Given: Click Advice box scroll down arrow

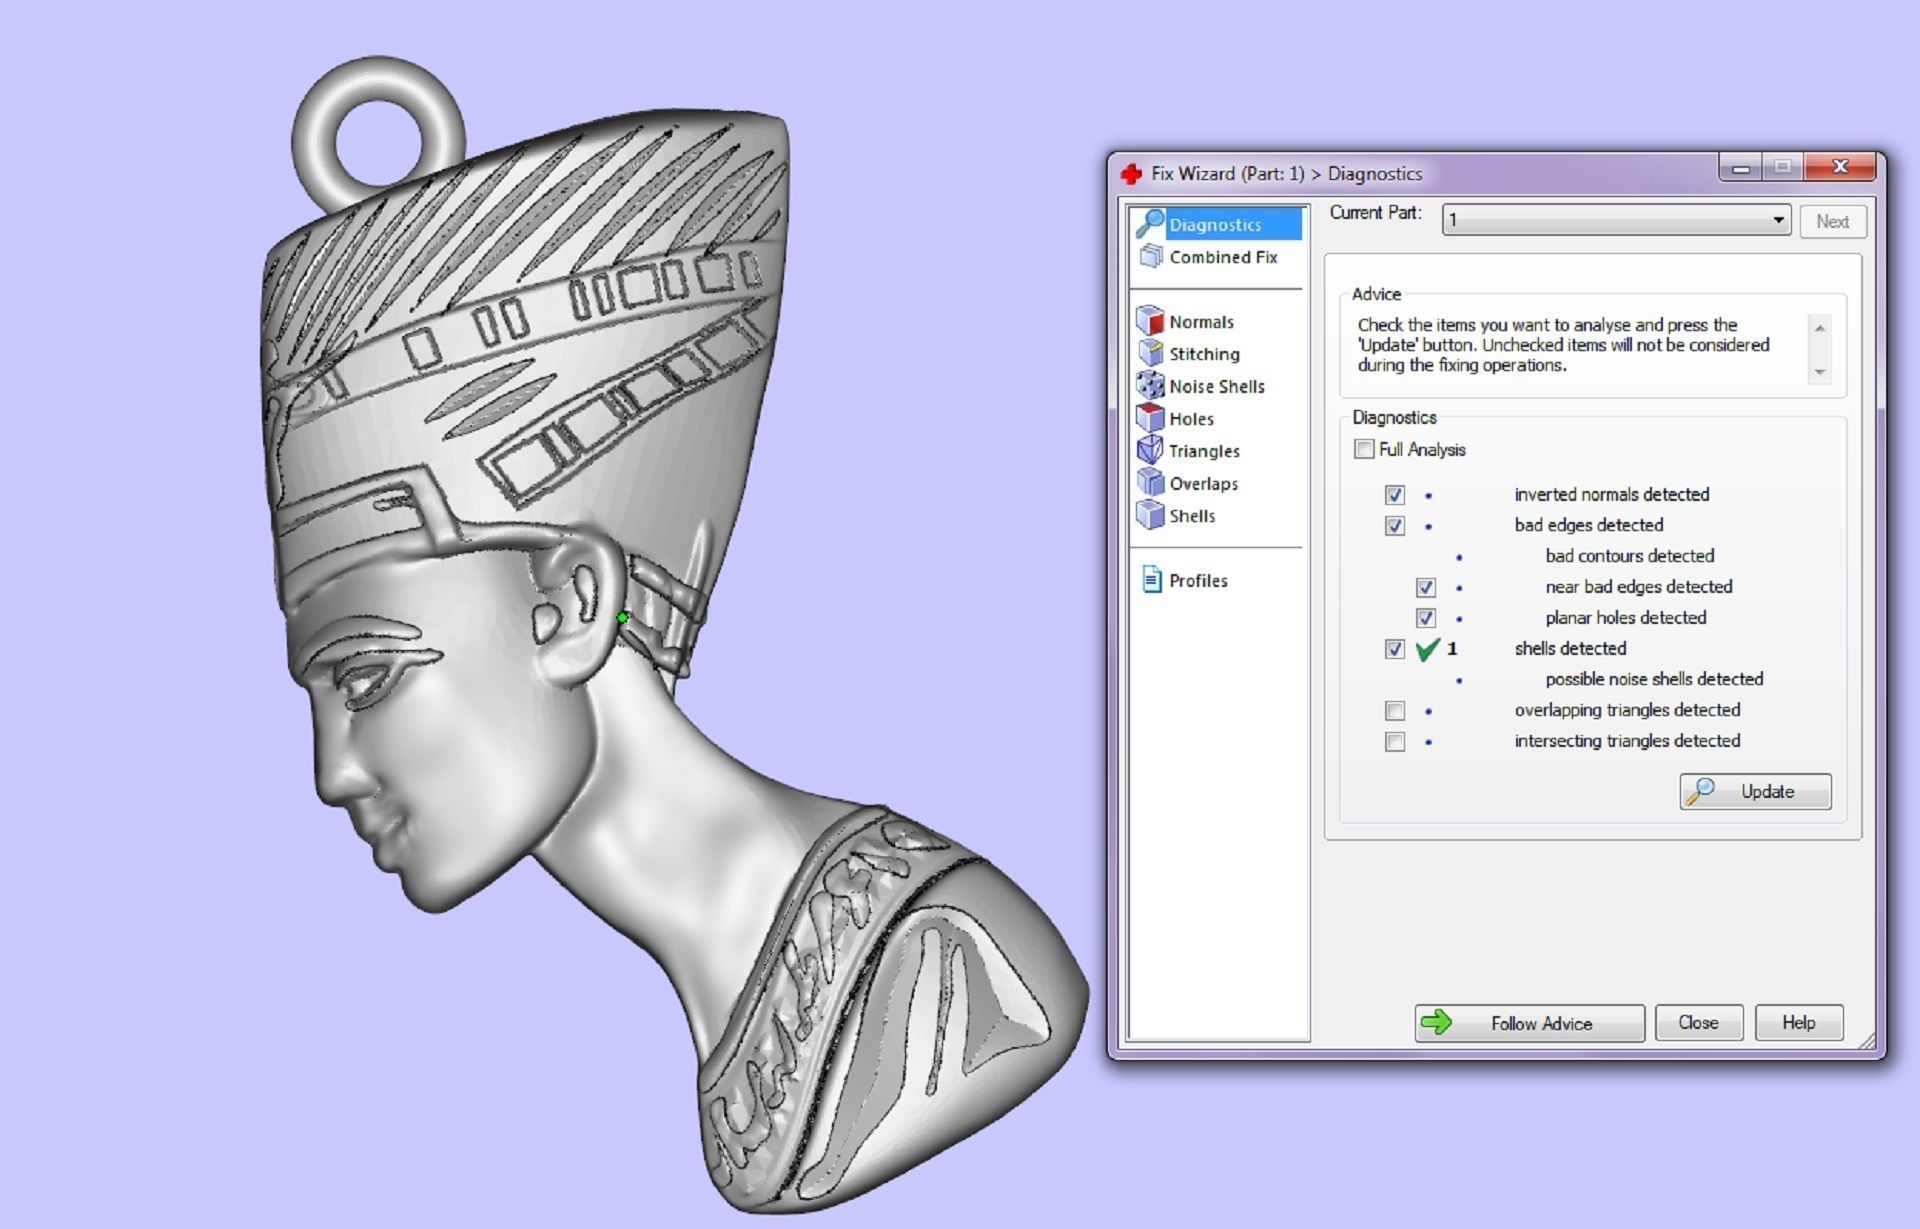Looking at the screenshot, I should (1820, 372).
